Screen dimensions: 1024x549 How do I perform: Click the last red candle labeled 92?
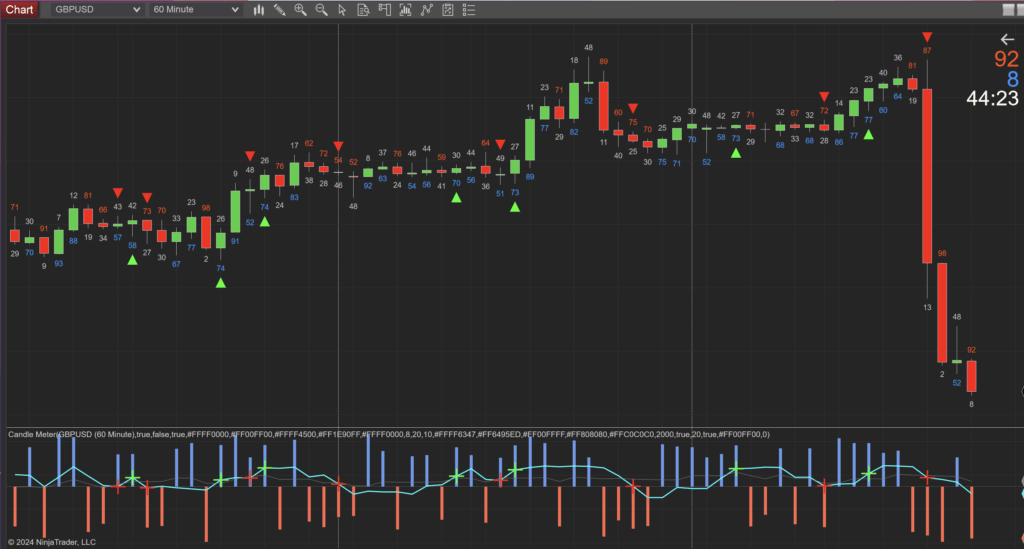(x=971, y=376)
